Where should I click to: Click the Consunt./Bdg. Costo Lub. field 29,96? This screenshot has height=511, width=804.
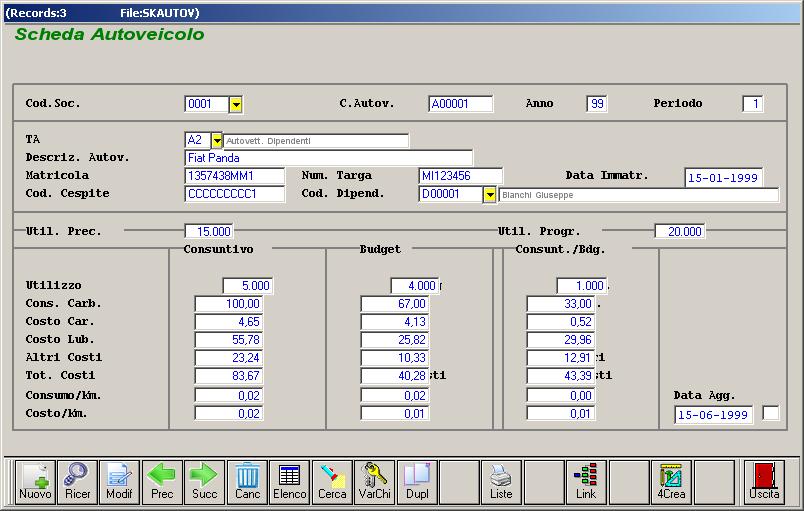pyautogui.click(x=561, y=339)
